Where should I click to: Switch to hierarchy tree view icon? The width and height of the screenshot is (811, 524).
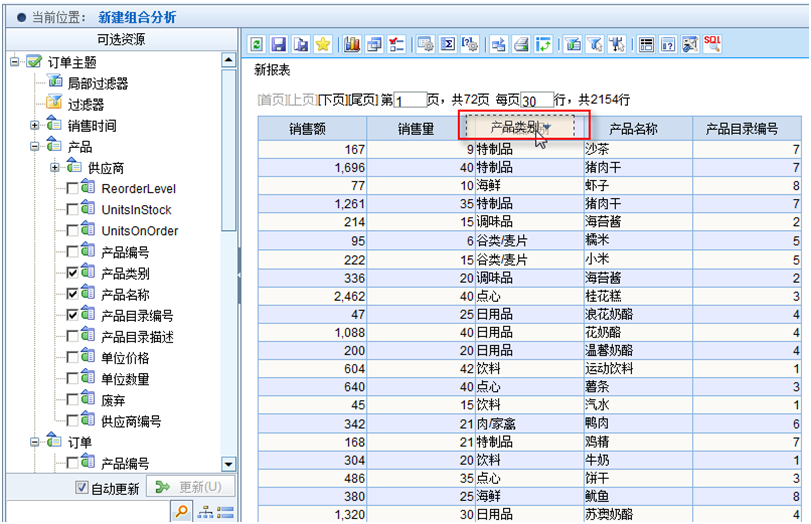point(205,513)
